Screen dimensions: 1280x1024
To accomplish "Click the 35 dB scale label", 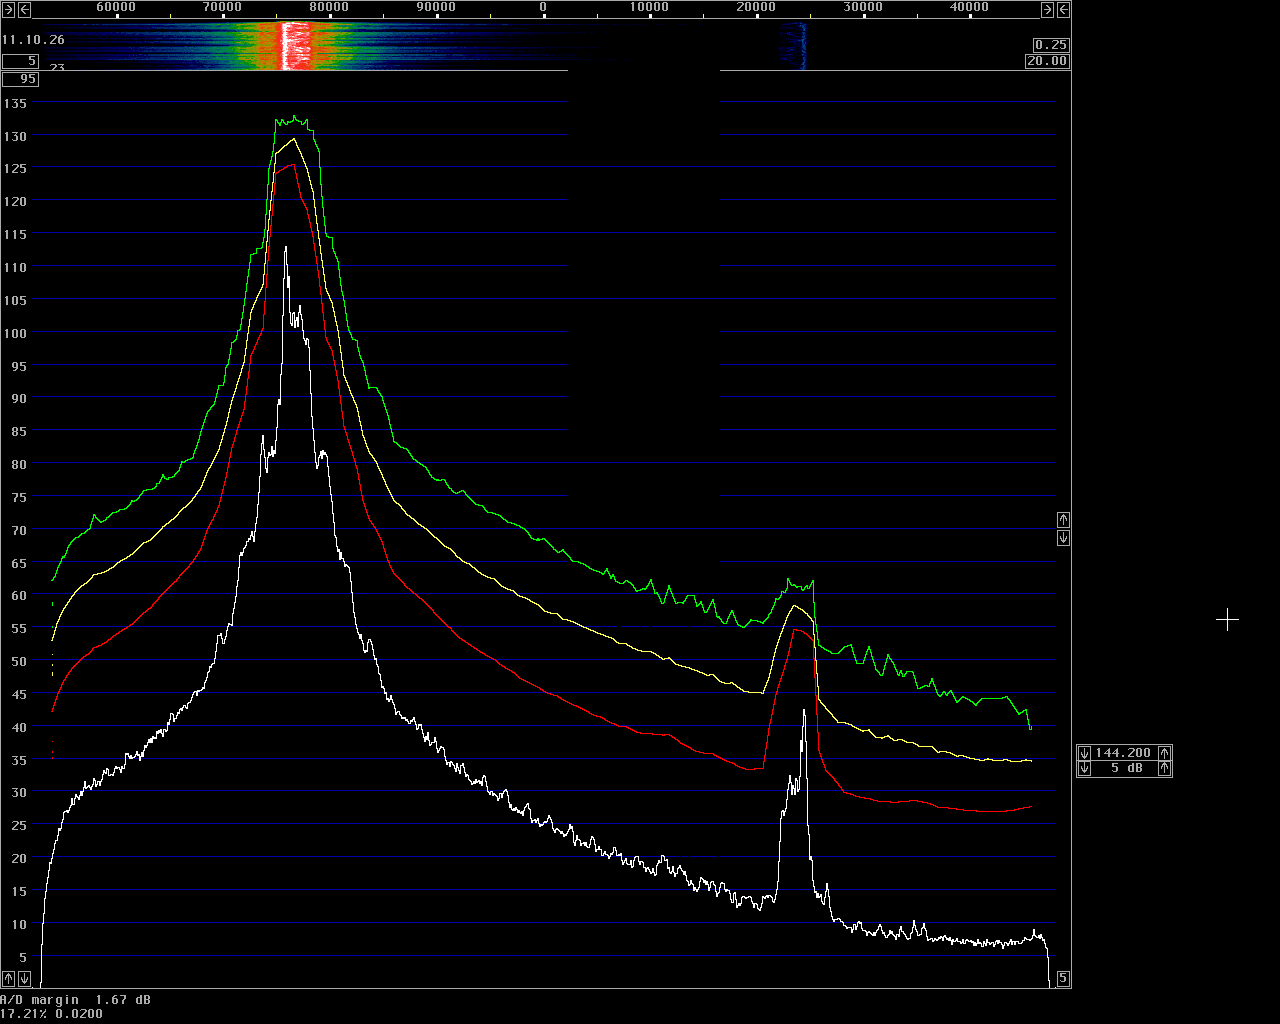I will pyautogui.click(x=19, y=760).
